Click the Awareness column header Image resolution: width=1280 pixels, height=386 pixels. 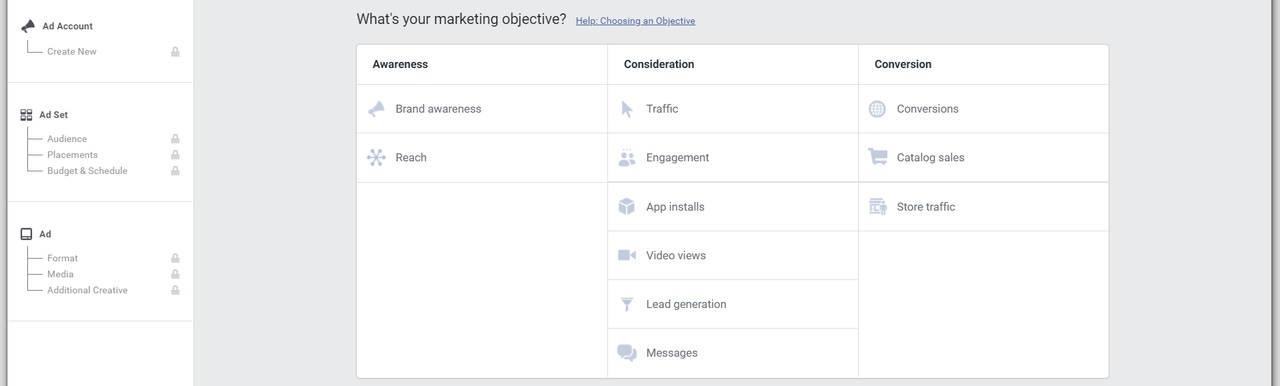point(400,64)
